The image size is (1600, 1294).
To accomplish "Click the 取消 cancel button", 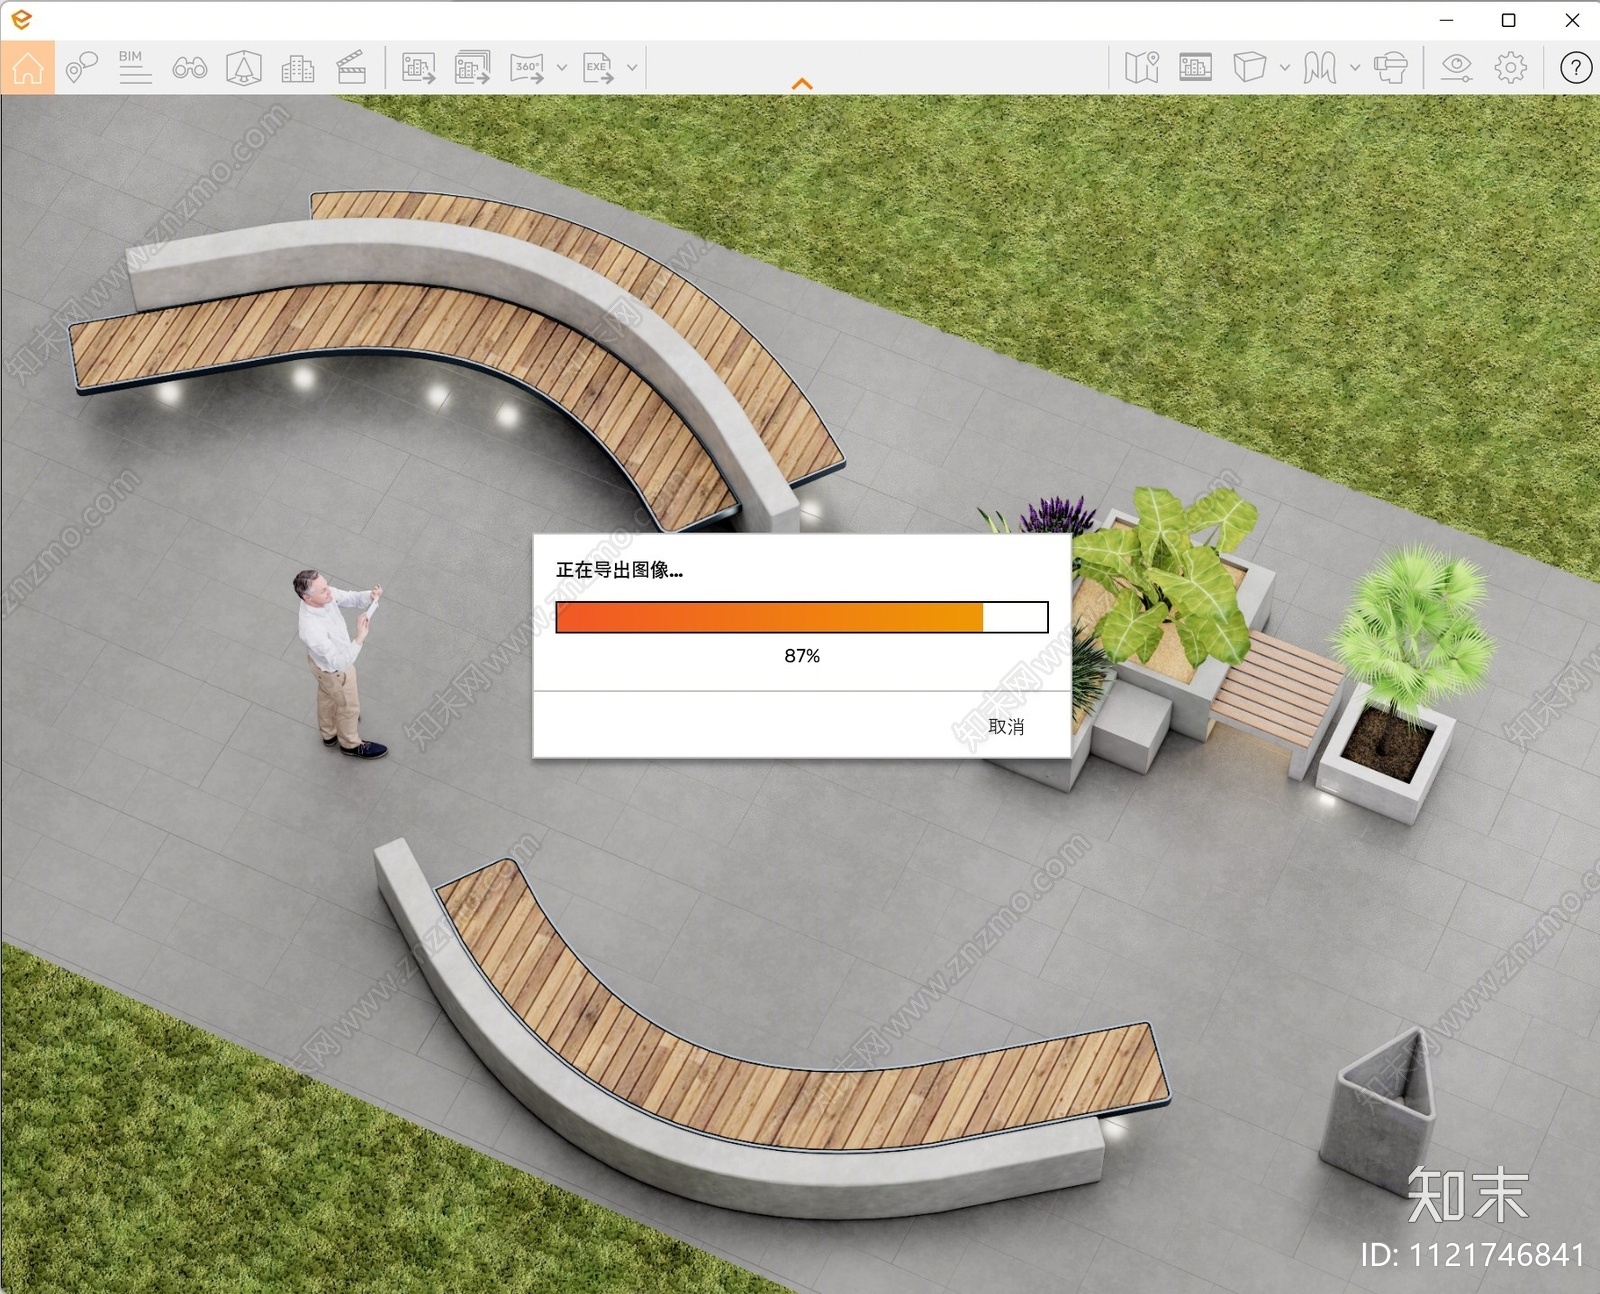I will (1005, 727).
